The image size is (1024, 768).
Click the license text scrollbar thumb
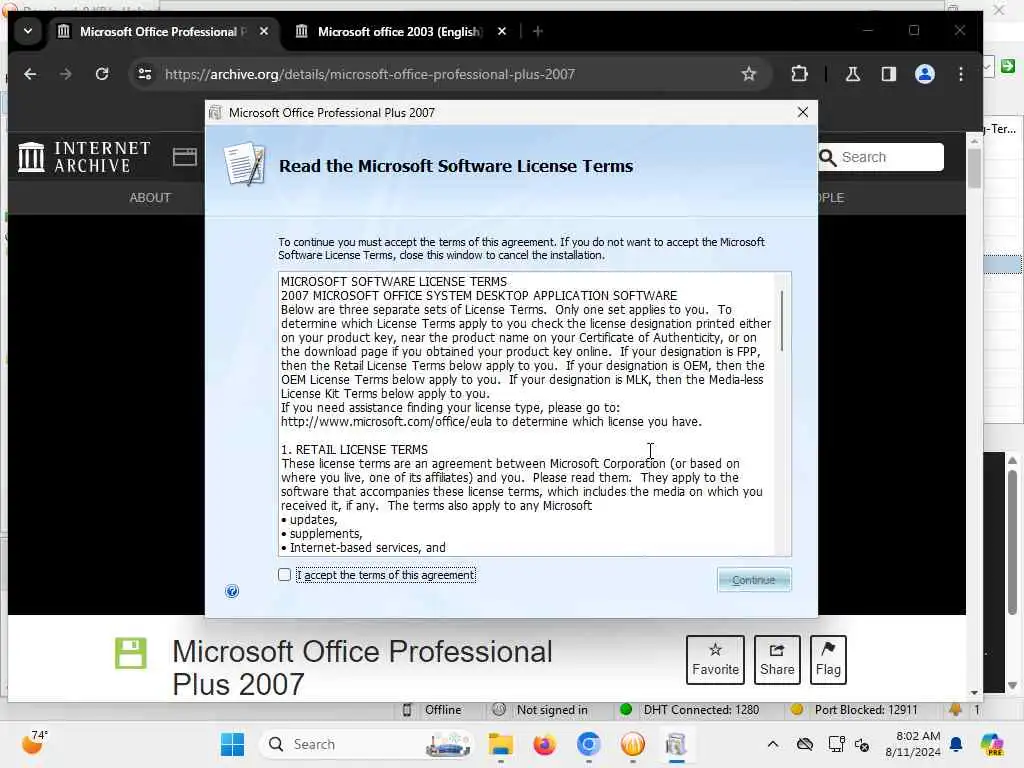(x=781, y=320)
